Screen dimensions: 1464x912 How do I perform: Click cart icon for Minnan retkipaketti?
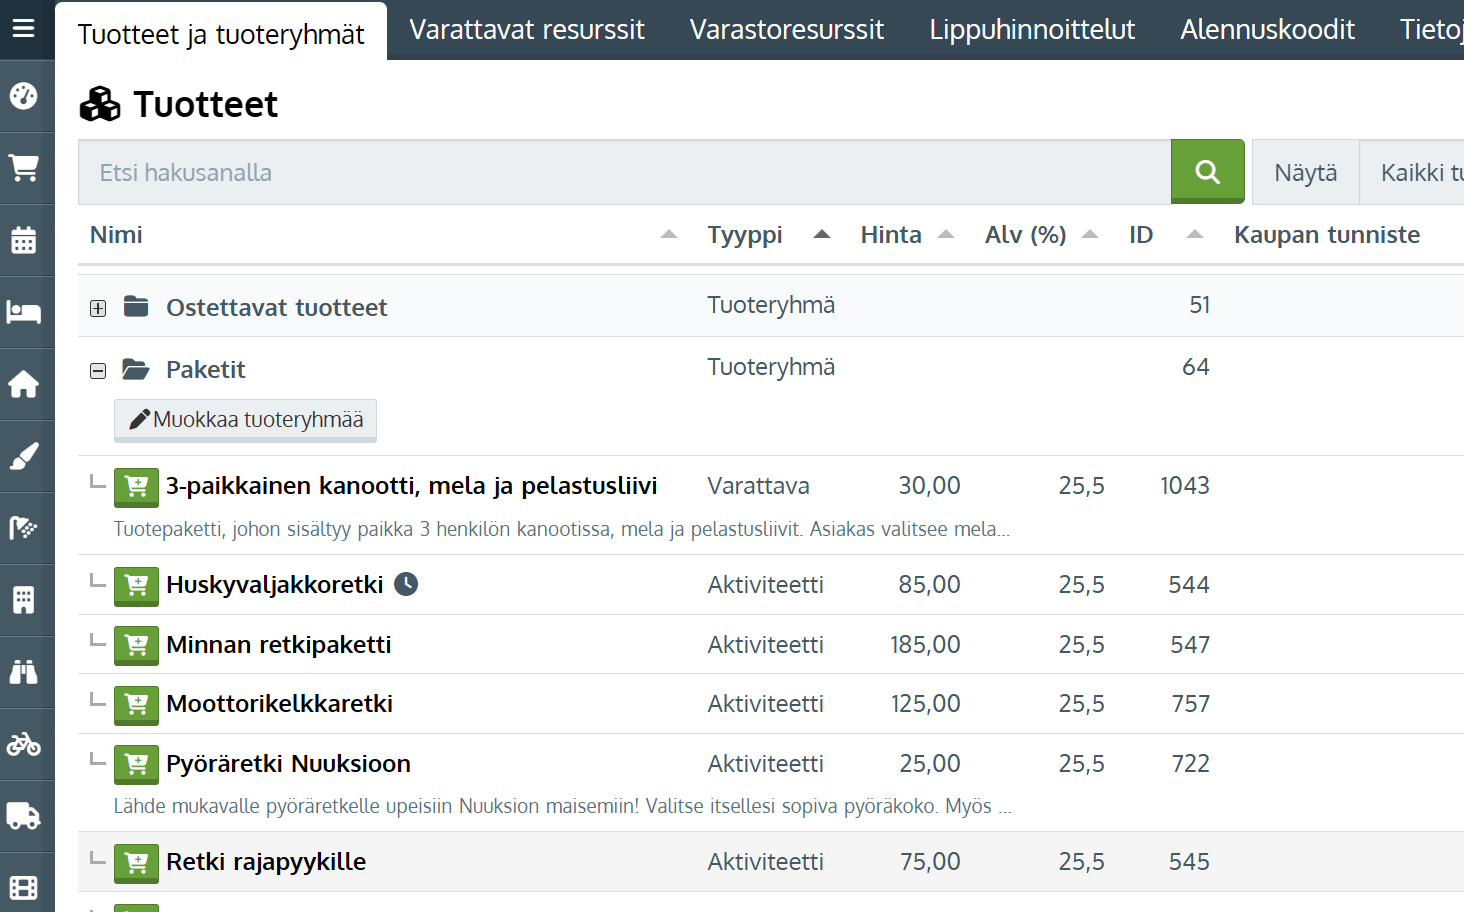pyautogui.click(x=136, y=646)
